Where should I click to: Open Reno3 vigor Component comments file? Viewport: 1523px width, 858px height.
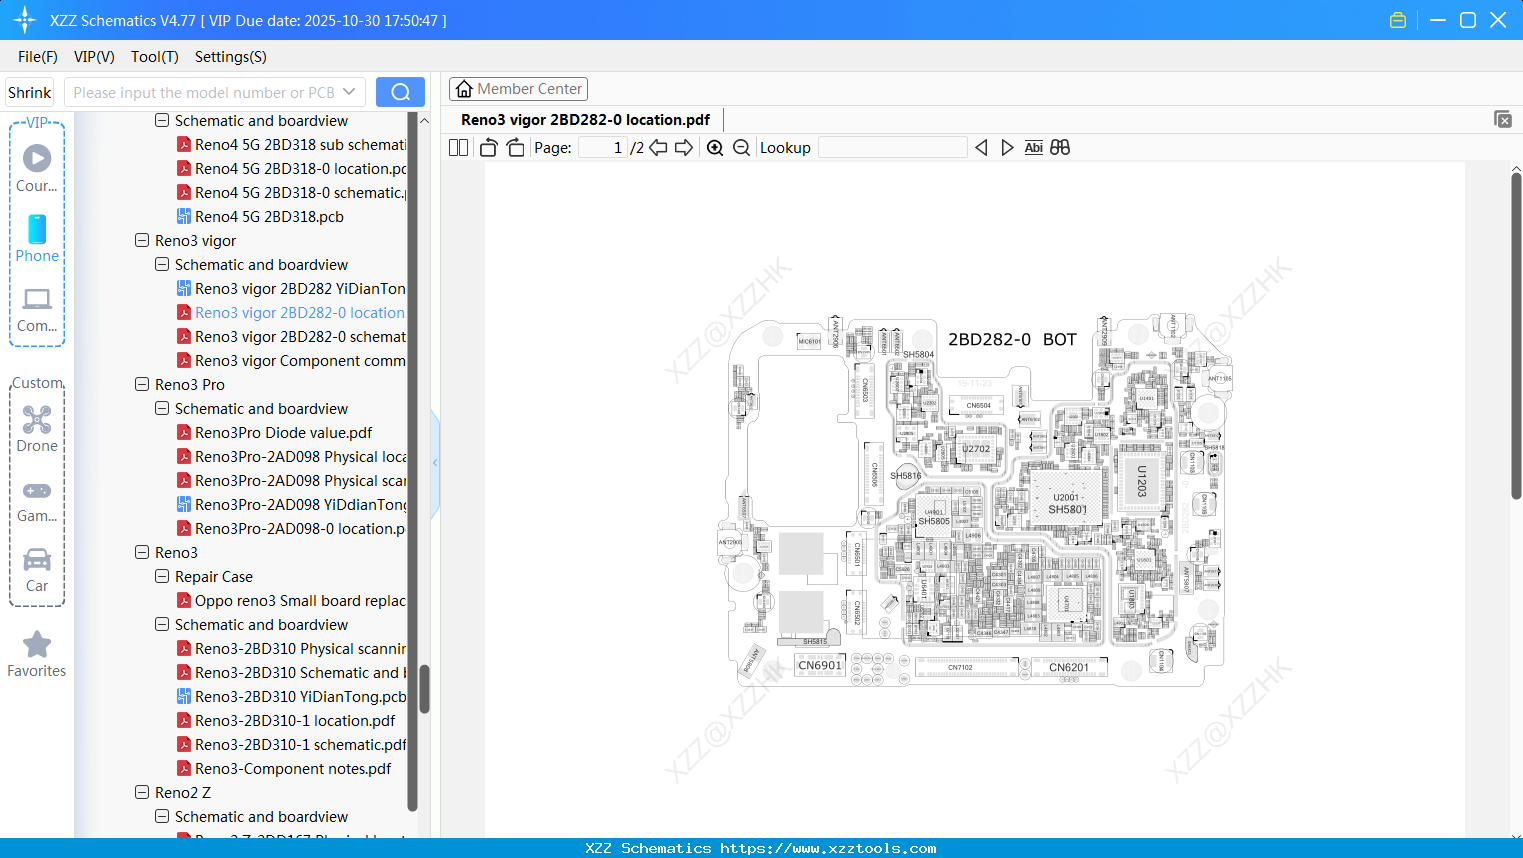pos(291,361)
